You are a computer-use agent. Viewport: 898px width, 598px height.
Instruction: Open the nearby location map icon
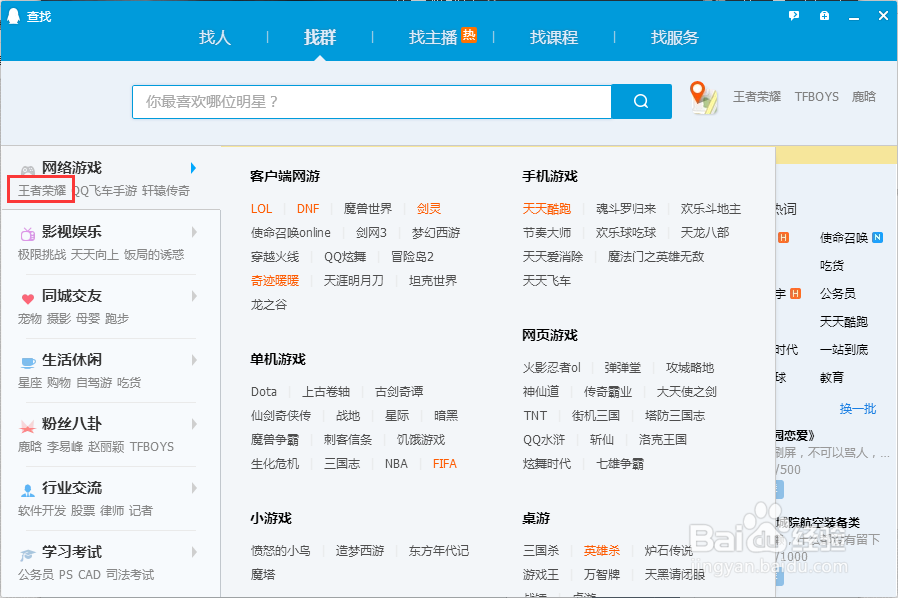click(703, 97)
